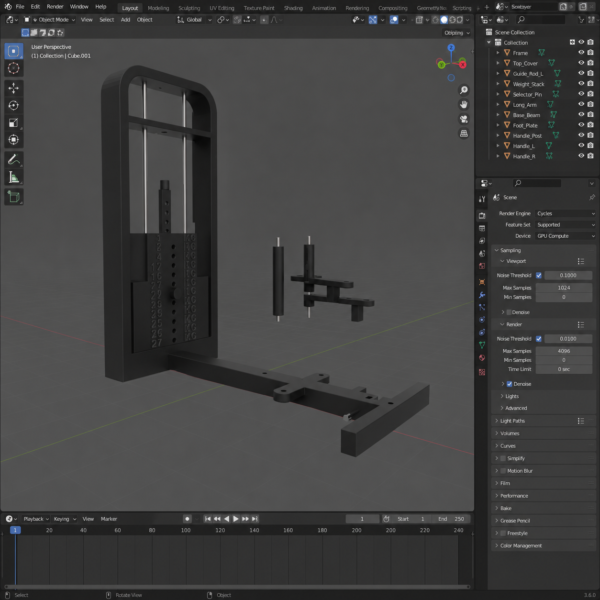Disable Render Noise Threshold checkbox
This screenshot has height=600, width=600.
click(x=539, y=339)
